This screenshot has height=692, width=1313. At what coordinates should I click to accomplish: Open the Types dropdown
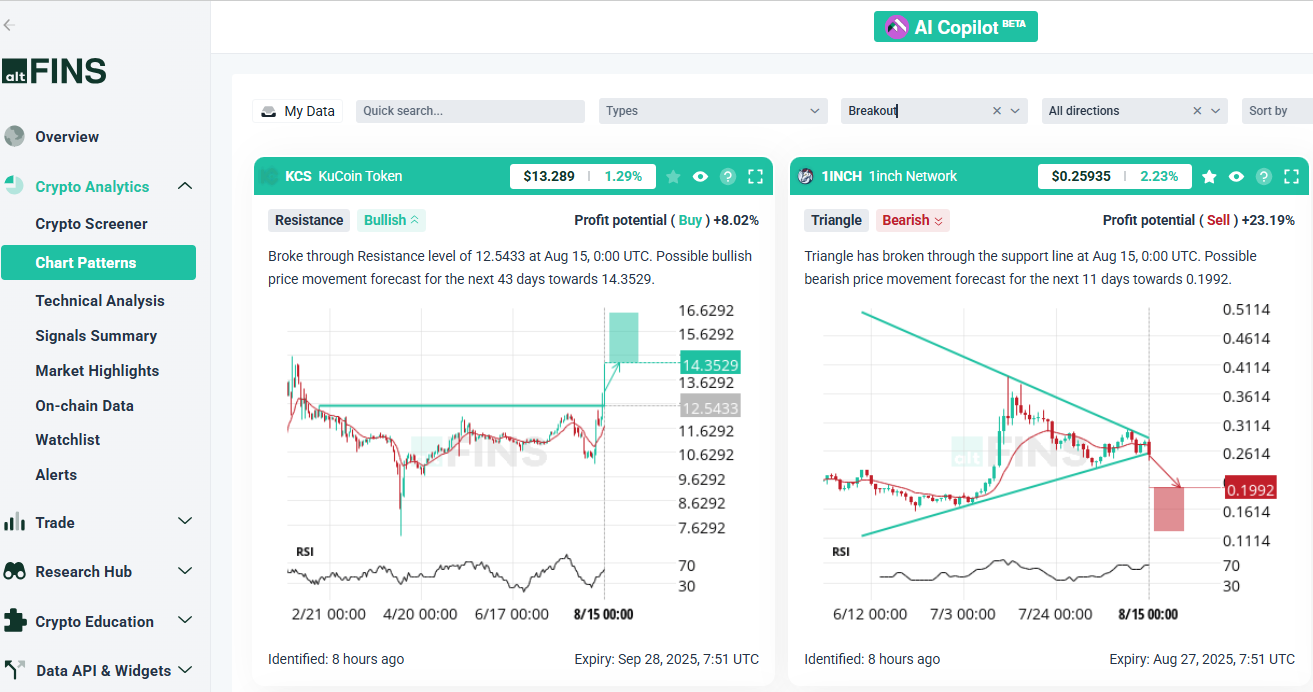(713, 111)
